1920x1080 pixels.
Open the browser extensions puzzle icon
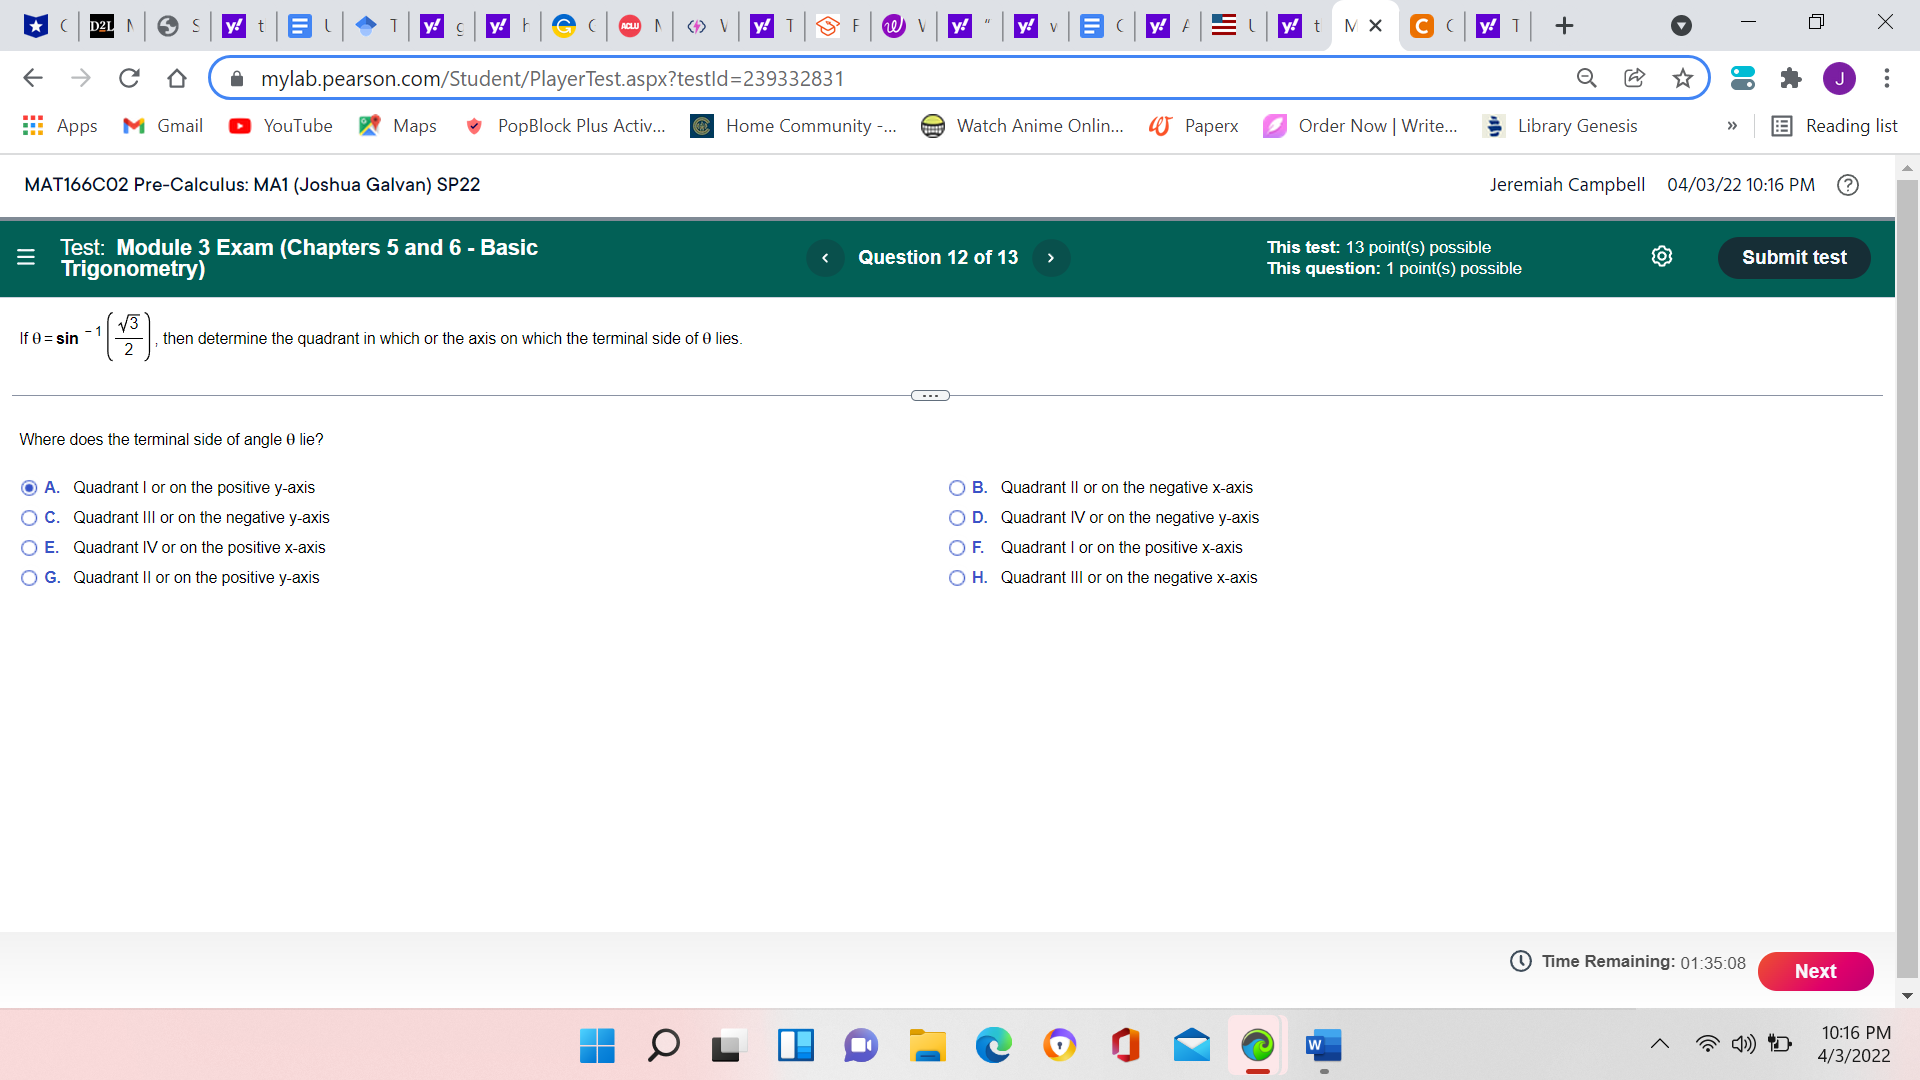click(1790, 78)
